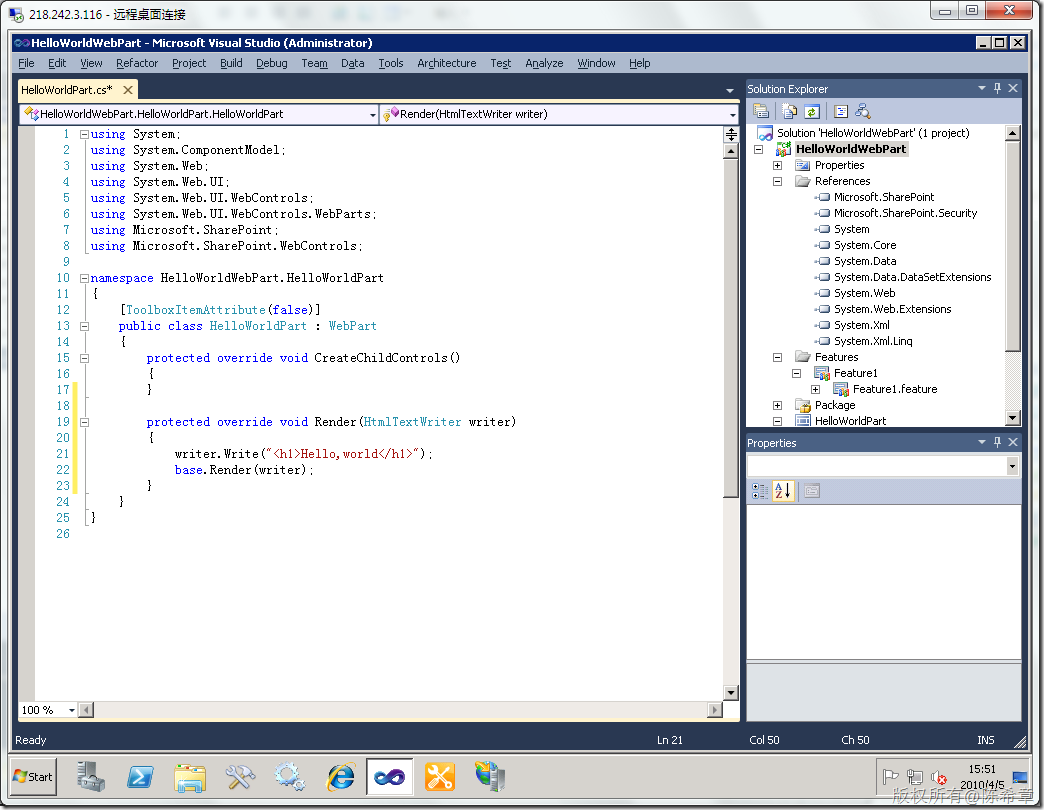This screenshot has width=1044, height=810.
Task: Open the Properties panel object dropdown
Action: [x=1012, y=466]
